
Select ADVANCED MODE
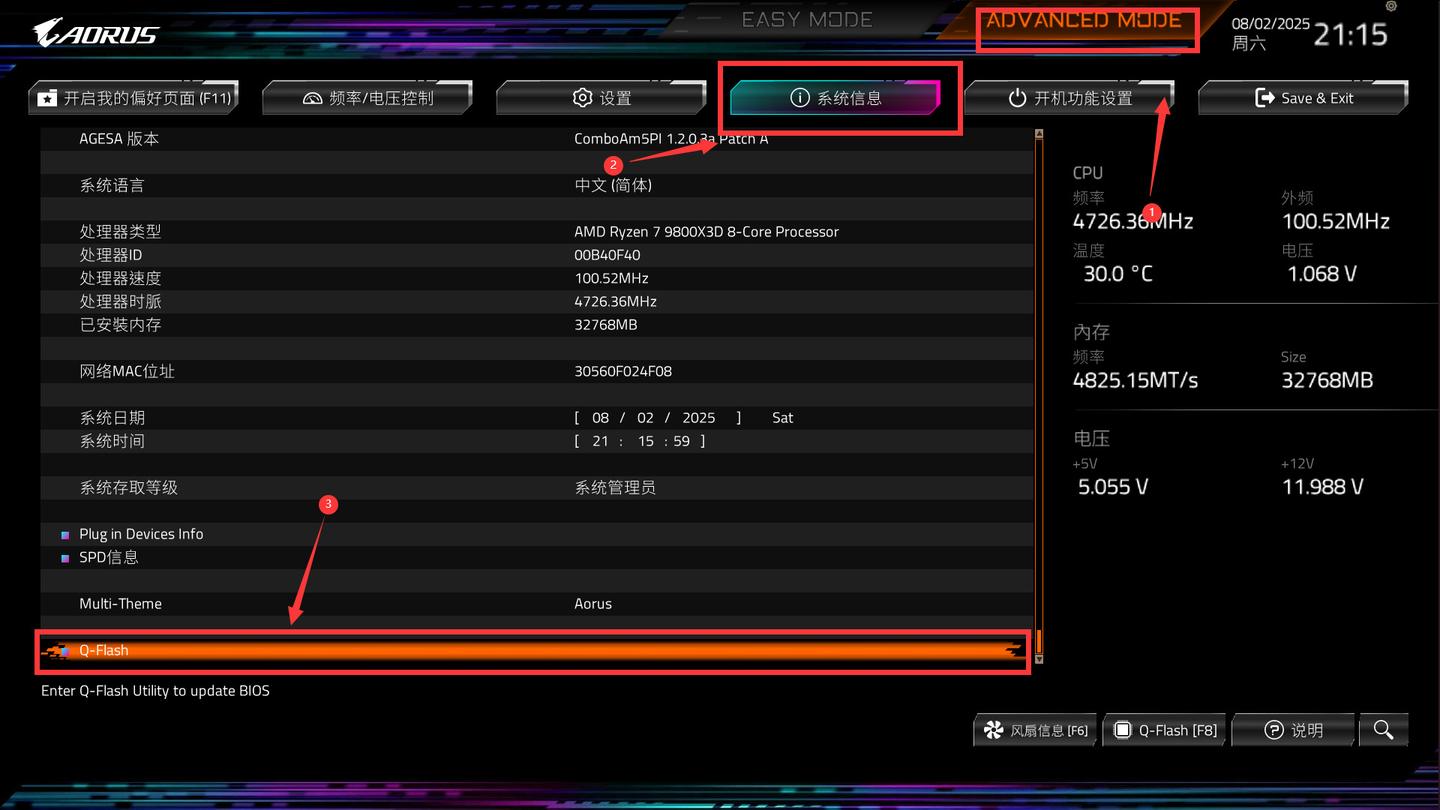tap(1084, 20)
